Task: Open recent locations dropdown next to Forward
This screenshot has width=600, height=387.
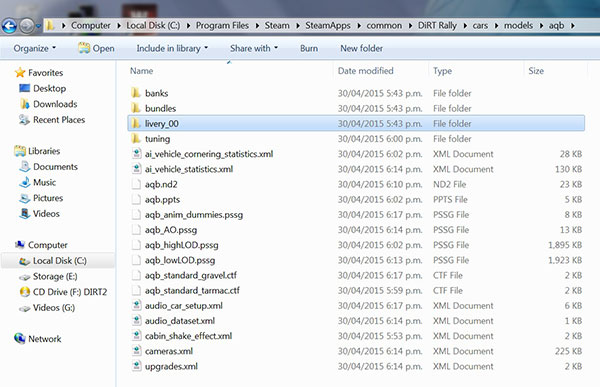Action: (38, 26)
